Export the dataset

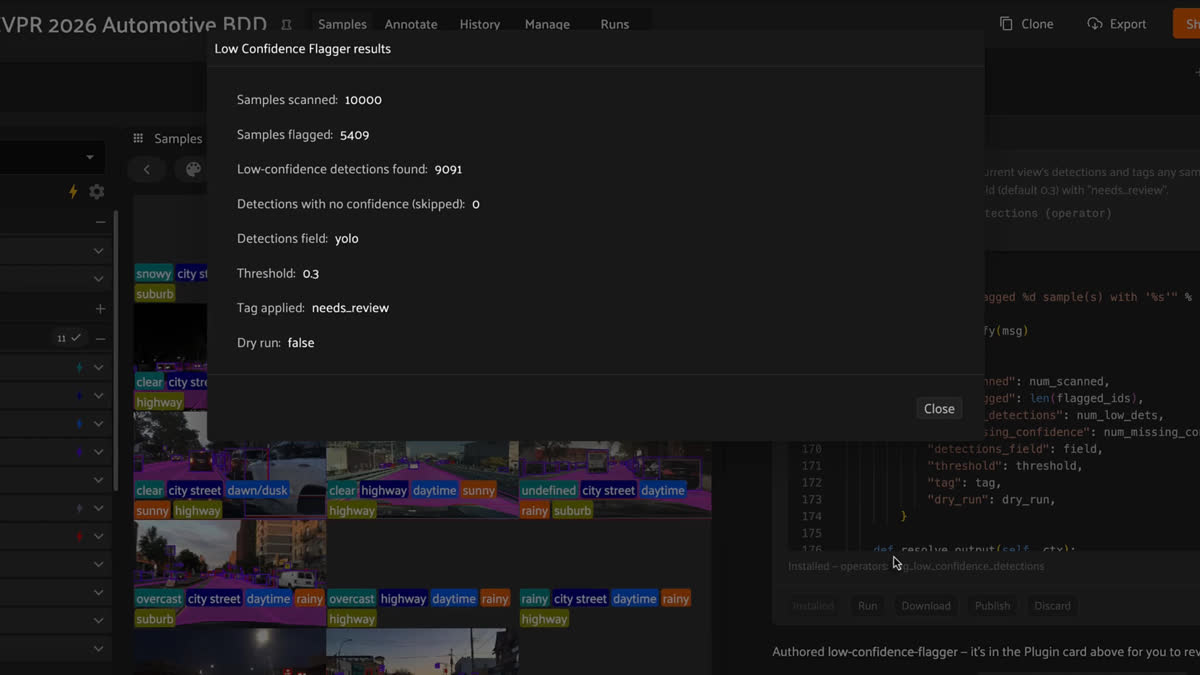[1117, 24]
